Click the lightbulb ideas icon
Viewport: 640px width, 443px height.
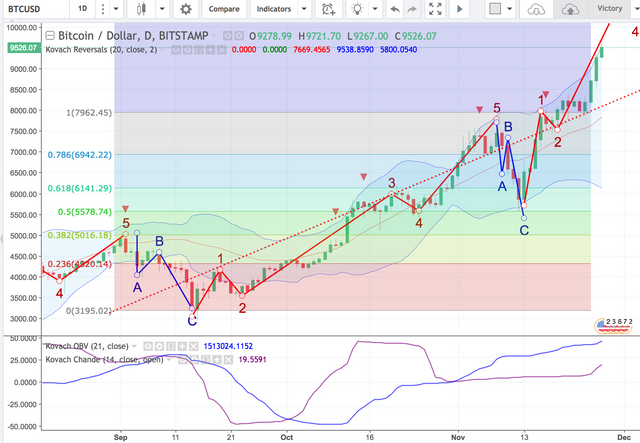coord(358,9)
